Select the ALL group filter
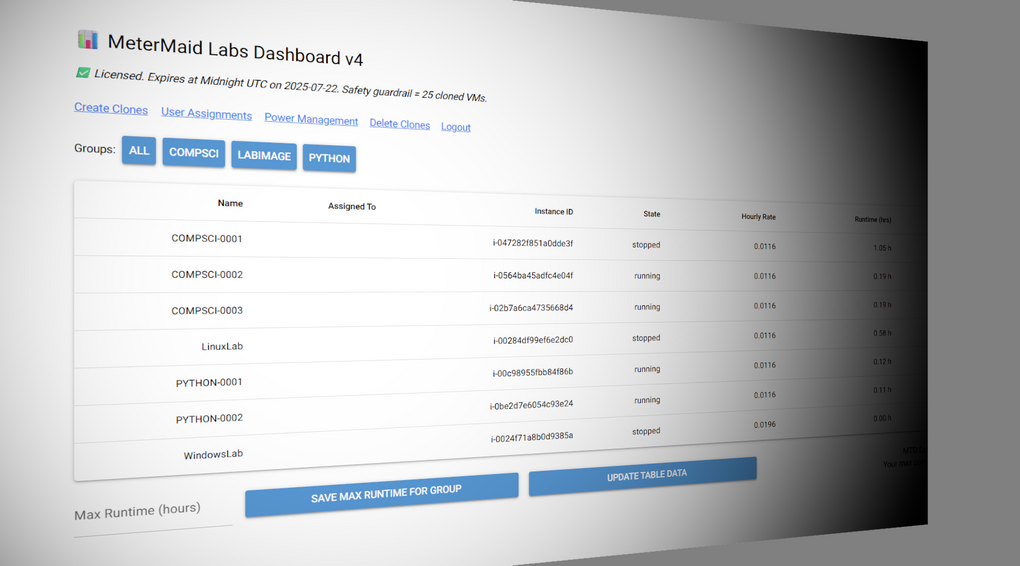The image size is (1020, 566). coord(139,151)
